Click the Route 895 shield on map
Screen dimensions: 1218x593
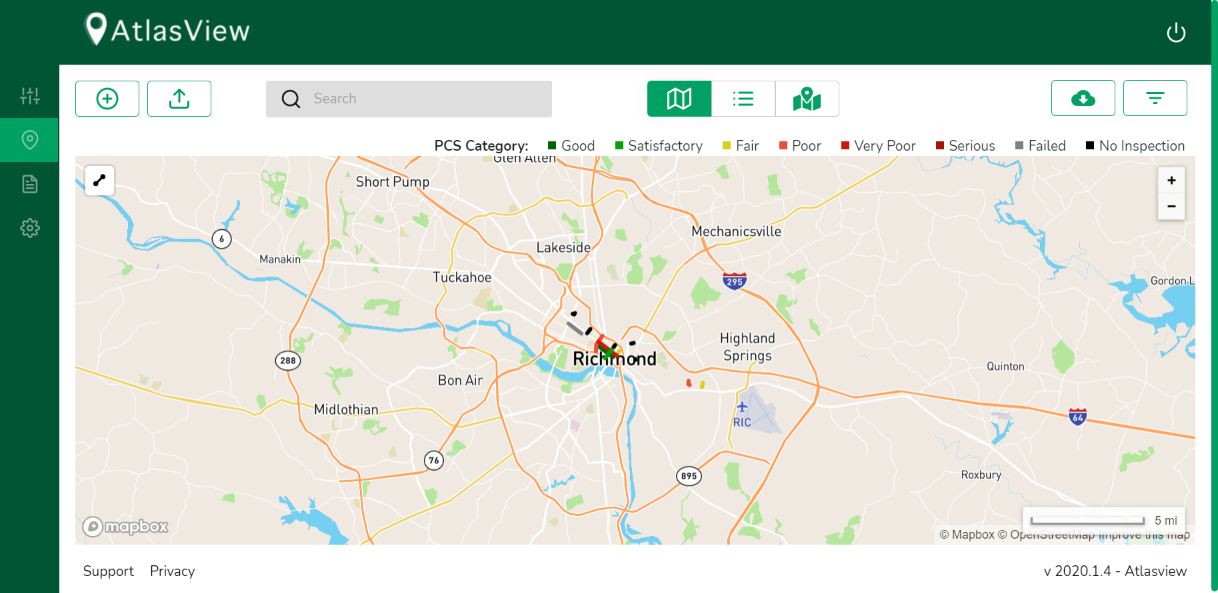click(688, 476)
